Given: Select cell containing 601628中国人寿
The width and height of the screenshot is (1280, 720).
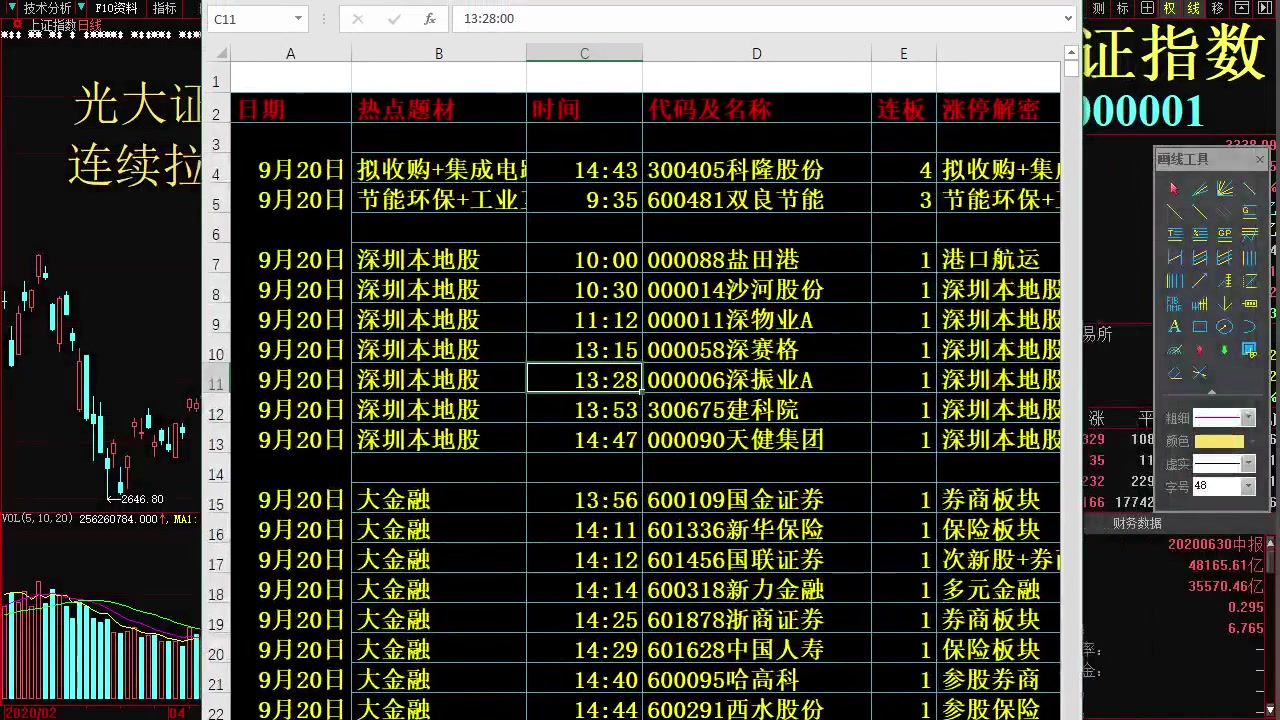Looking at the screenshot, I should pyautogui.click(x=756, y=650).
